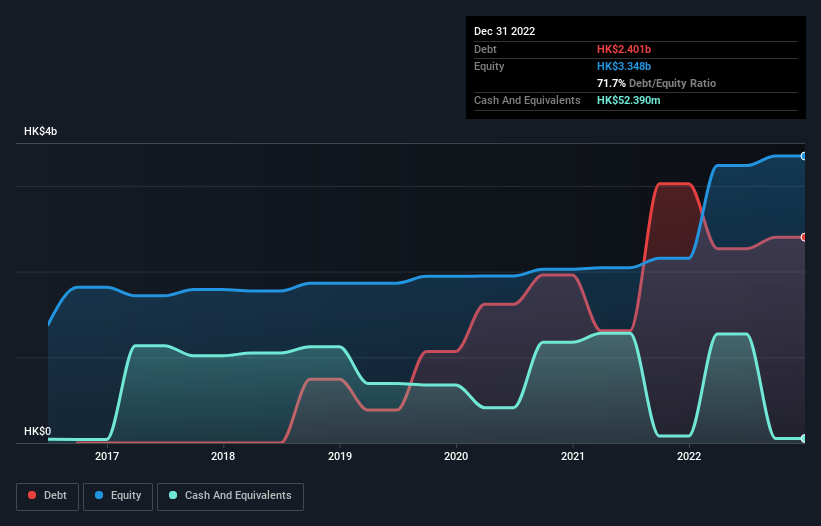
Task: Click the Dec 31 2022 tooltip date
Action: (504, 31)
